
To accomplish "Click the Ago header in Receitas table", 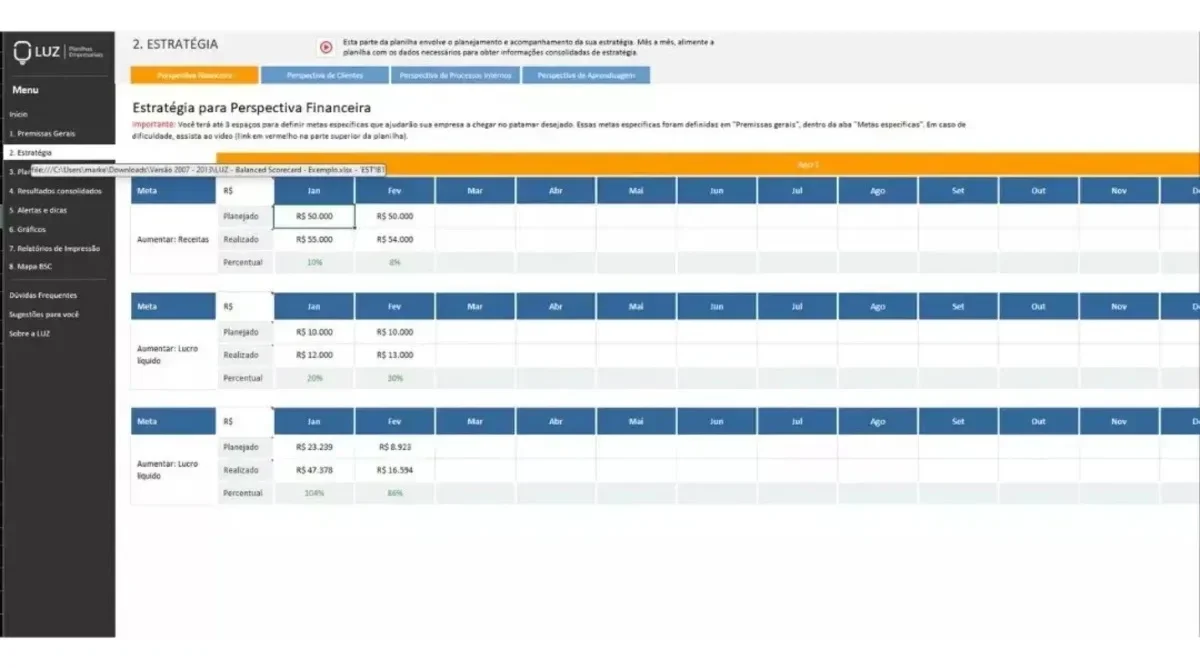I will point(878,190).
